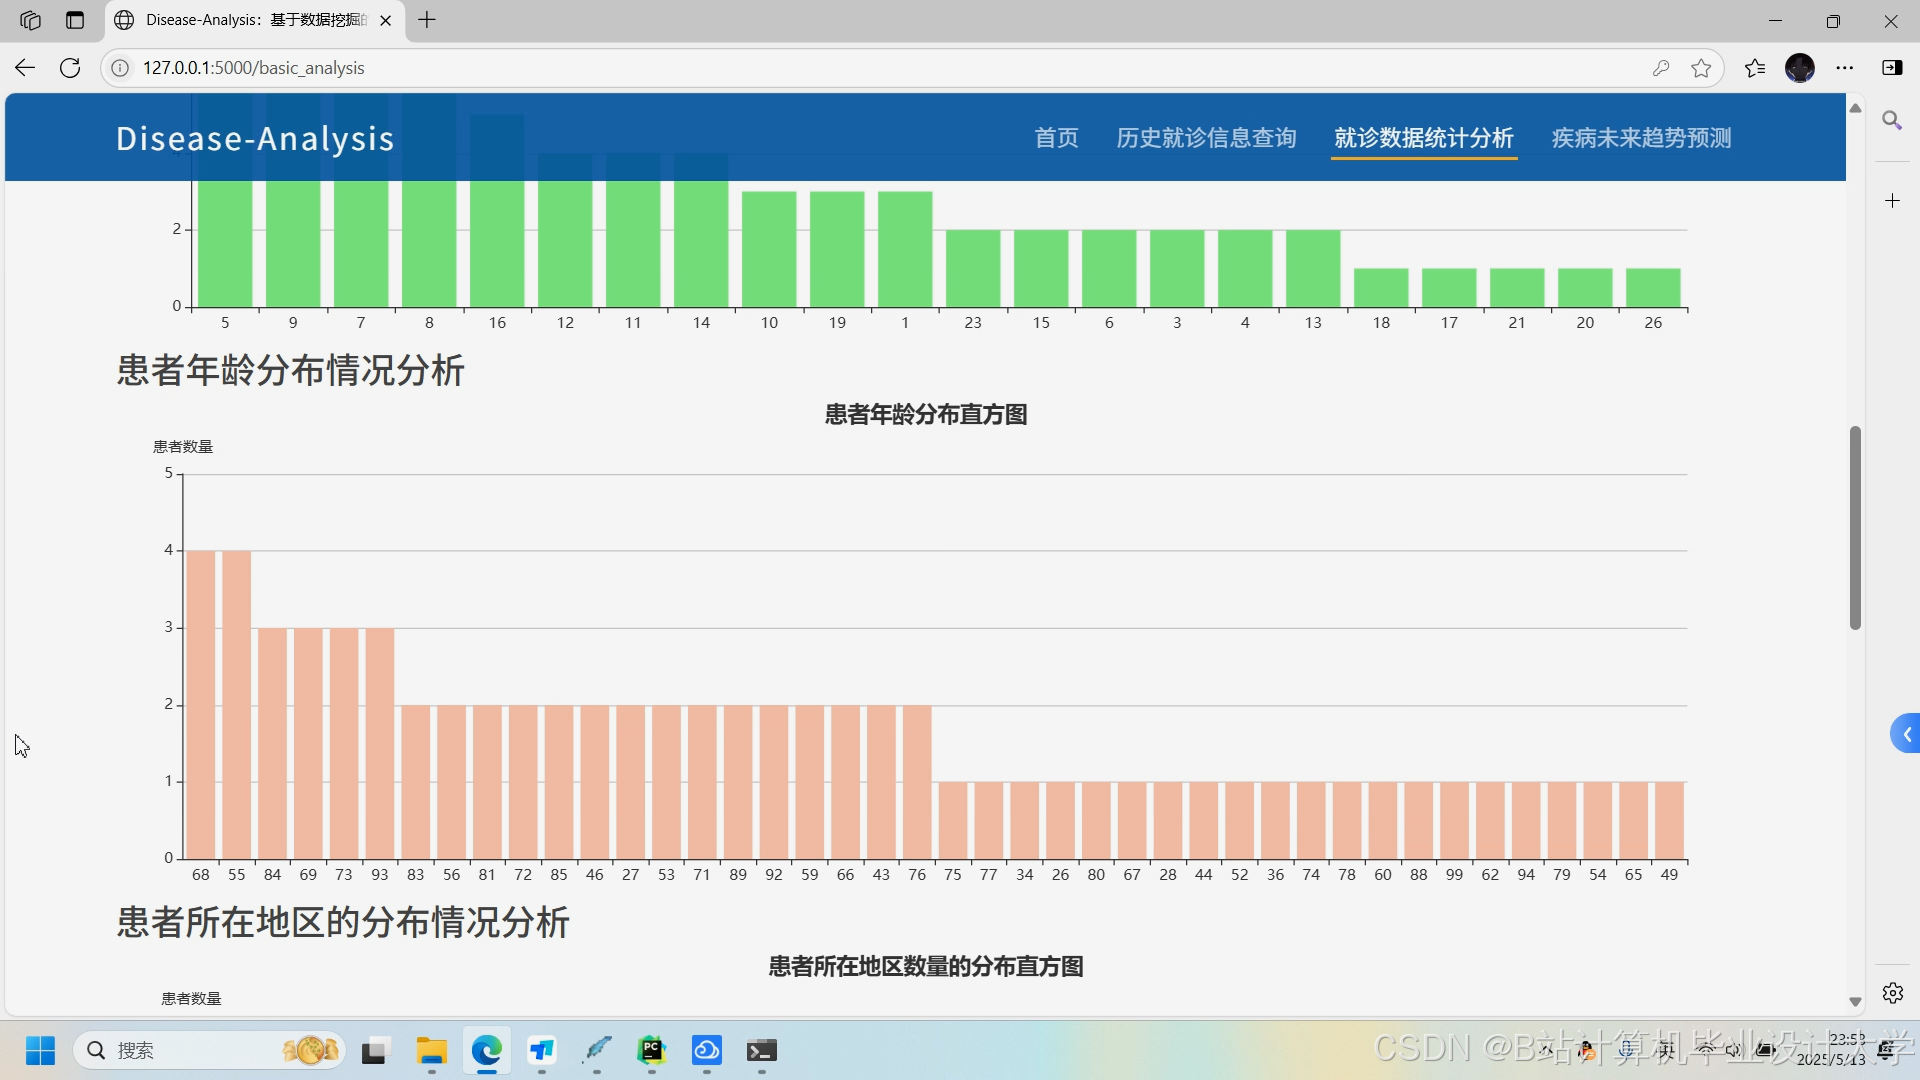Click the search icon in the right sidebar
This screenshot has height=1080, width=1920.
coord(1893,121)
